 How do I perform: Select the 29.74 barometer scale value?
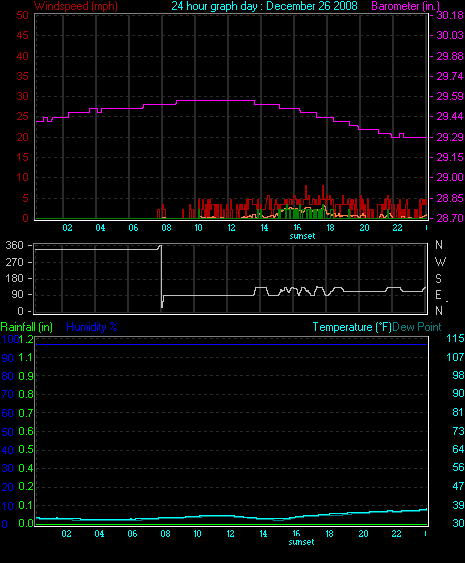[x=450, y=76]
